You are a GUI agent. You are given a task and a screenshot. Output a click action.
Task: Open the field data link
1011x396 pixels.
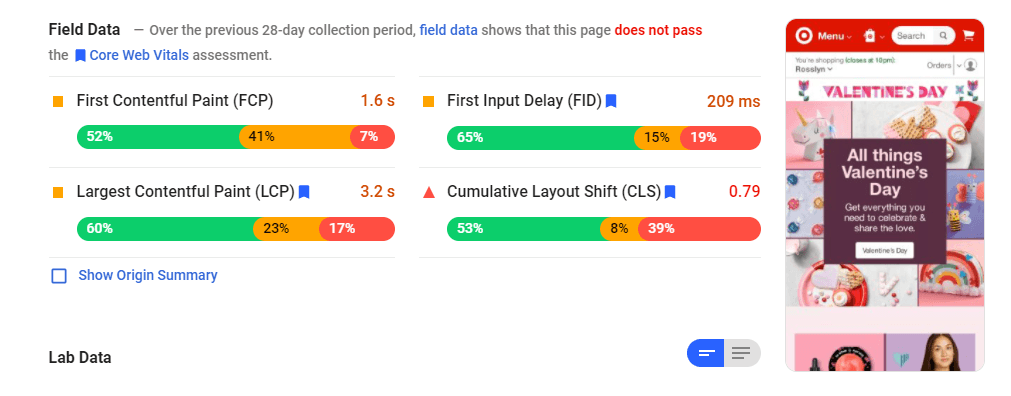449,30
